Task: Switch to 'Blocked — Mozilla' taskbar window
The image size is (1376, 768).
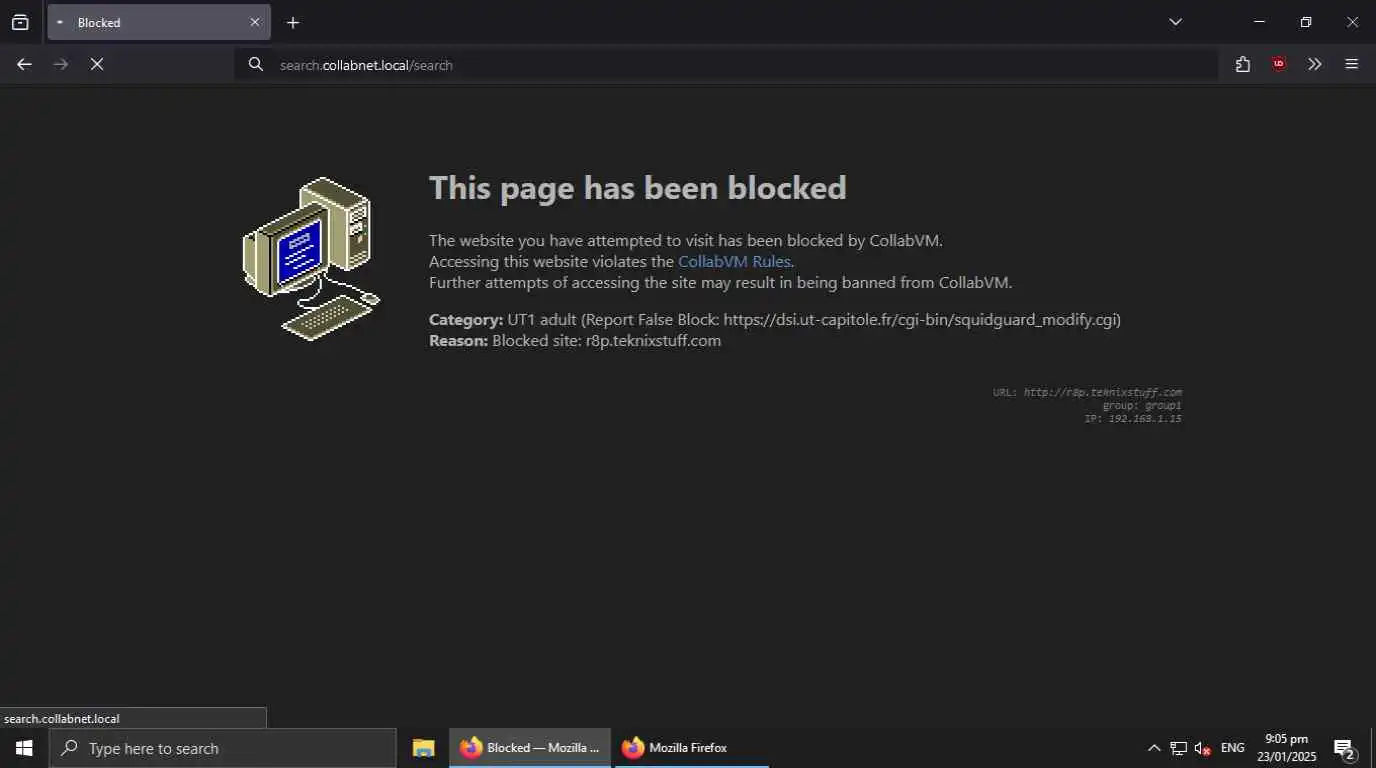Action: point(530,748)
